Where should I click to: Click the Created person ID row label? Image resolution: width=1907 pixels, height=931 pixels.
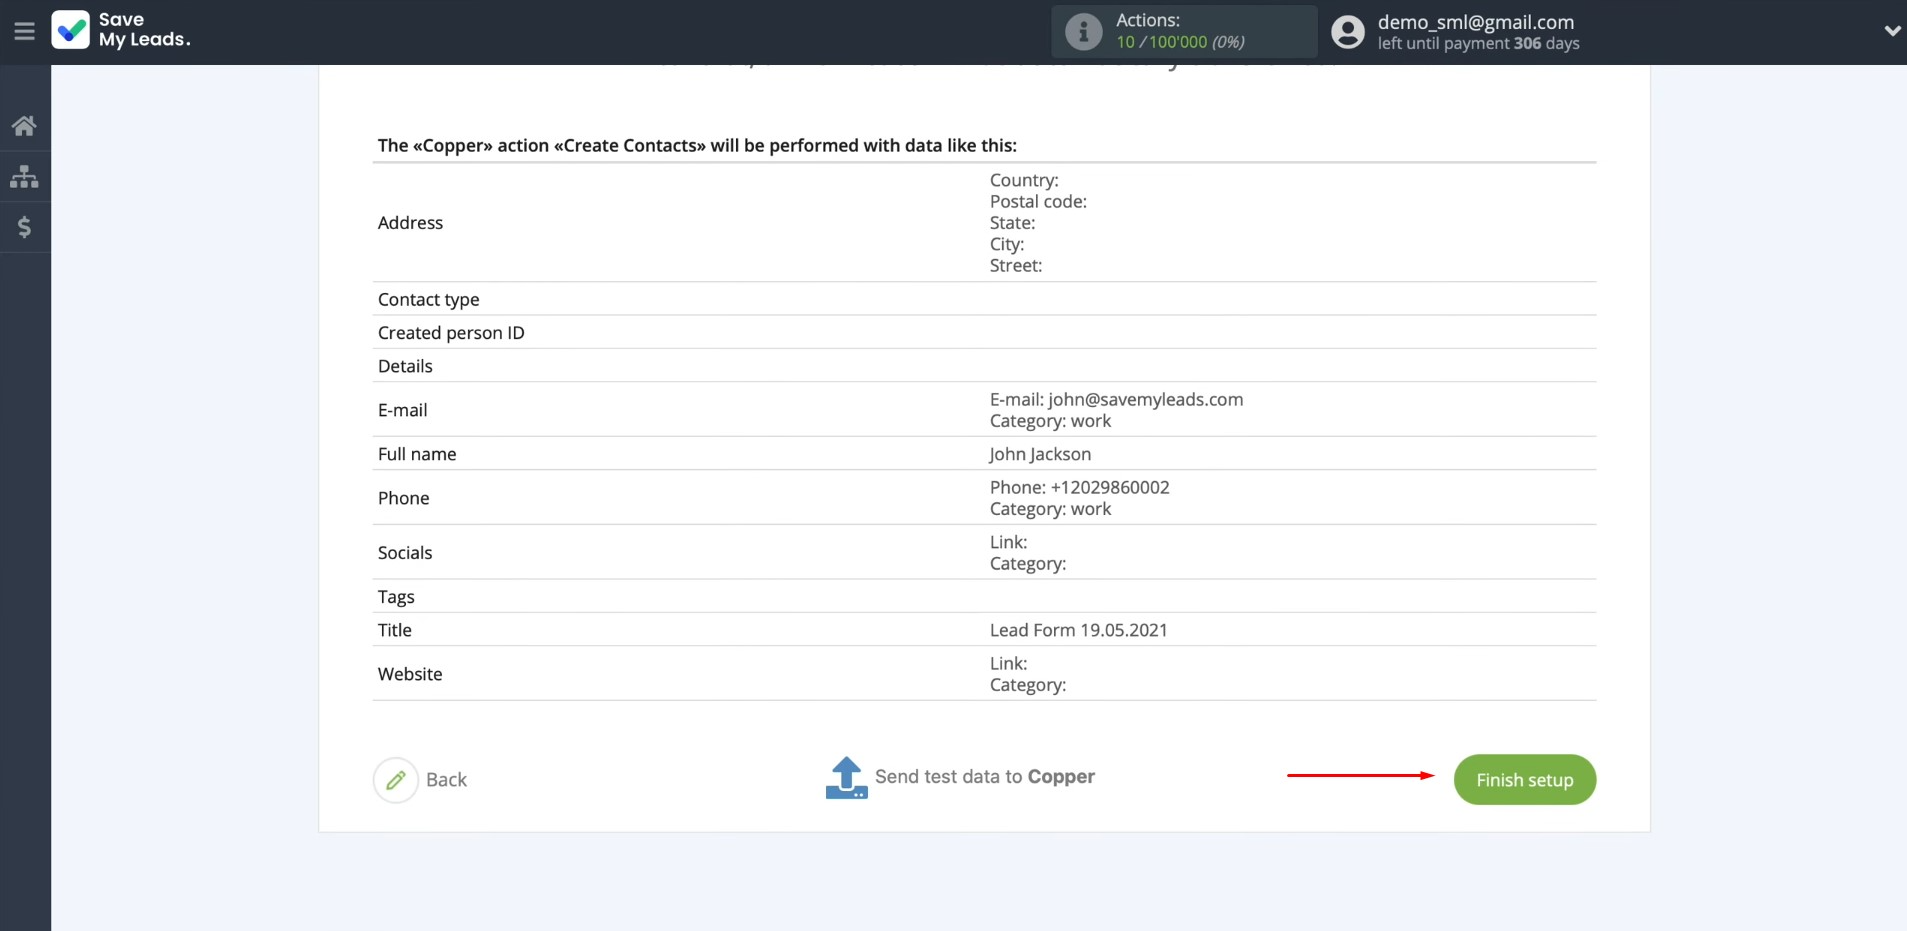click(451, 333)
